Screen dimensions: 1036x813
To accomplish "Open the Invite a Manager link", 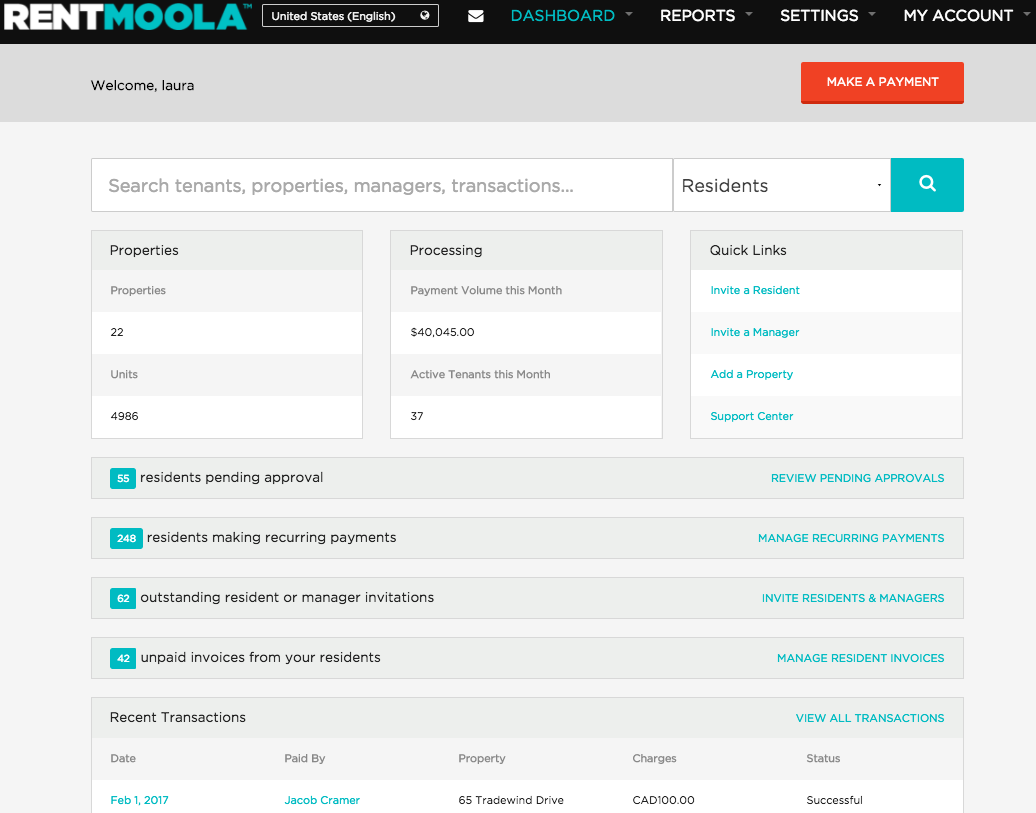I will coord(755,332).
